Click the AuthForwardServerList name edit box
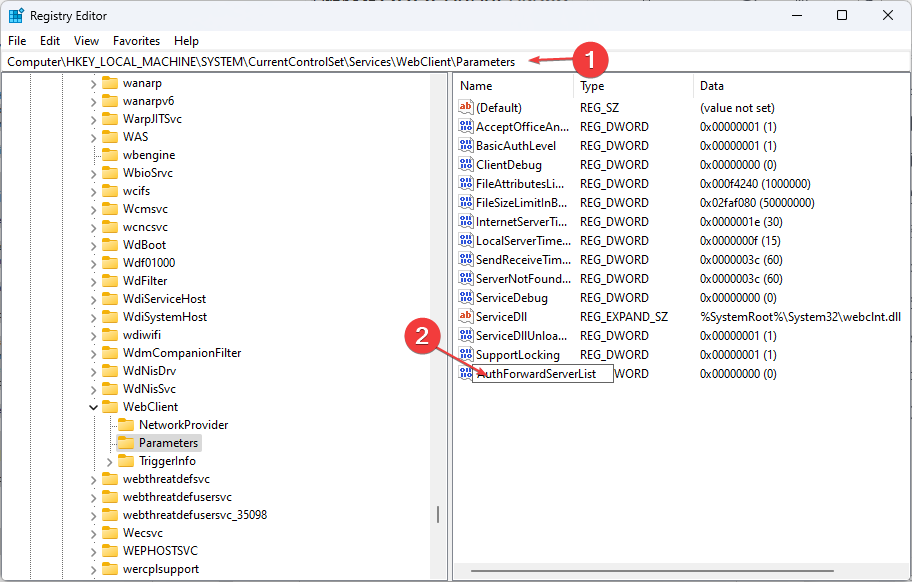Image resolution: width=912 pixels, height=582 pixels. coord(543,374)
